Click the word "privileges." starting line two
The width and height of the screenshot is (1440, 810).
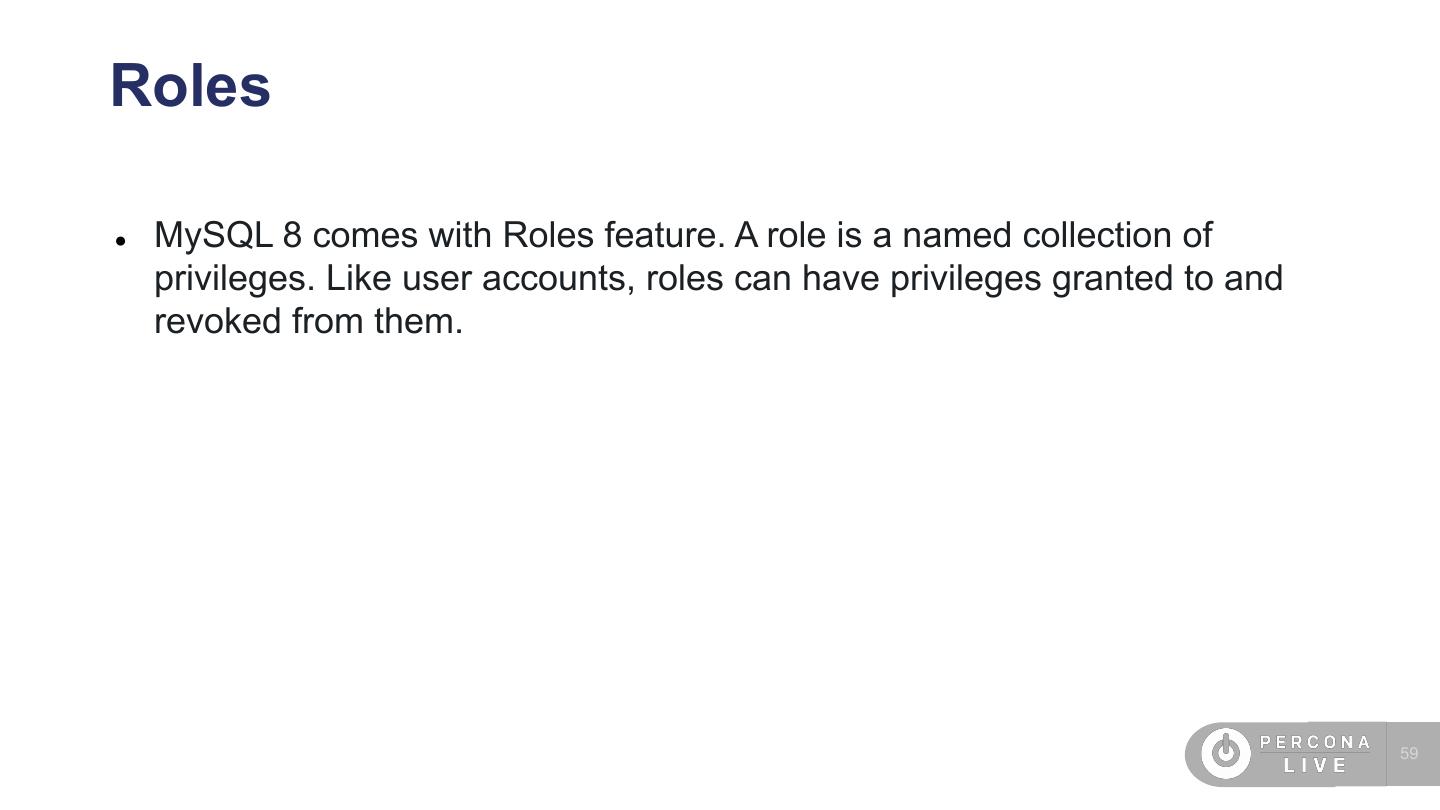pos(234,279)
